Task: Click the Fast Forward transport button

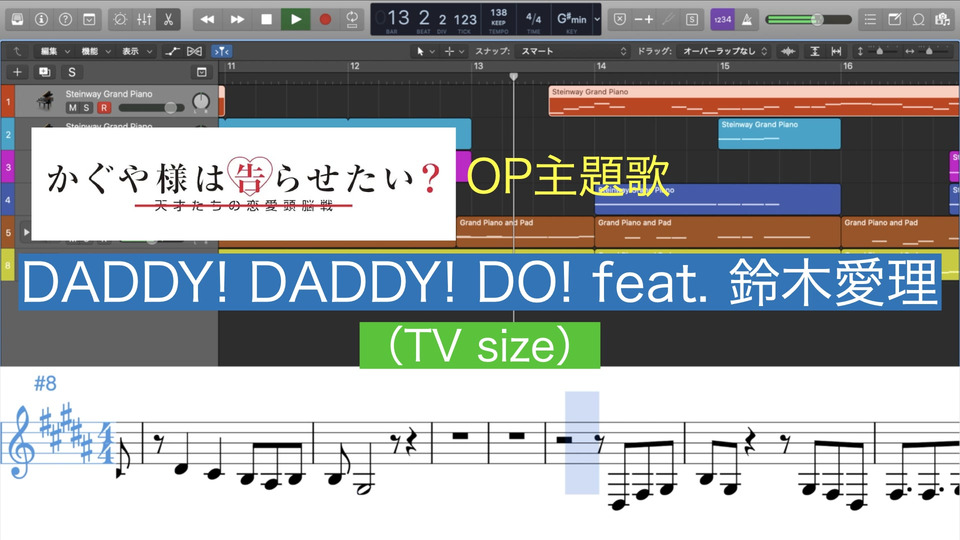Action: tap(237, 20)
